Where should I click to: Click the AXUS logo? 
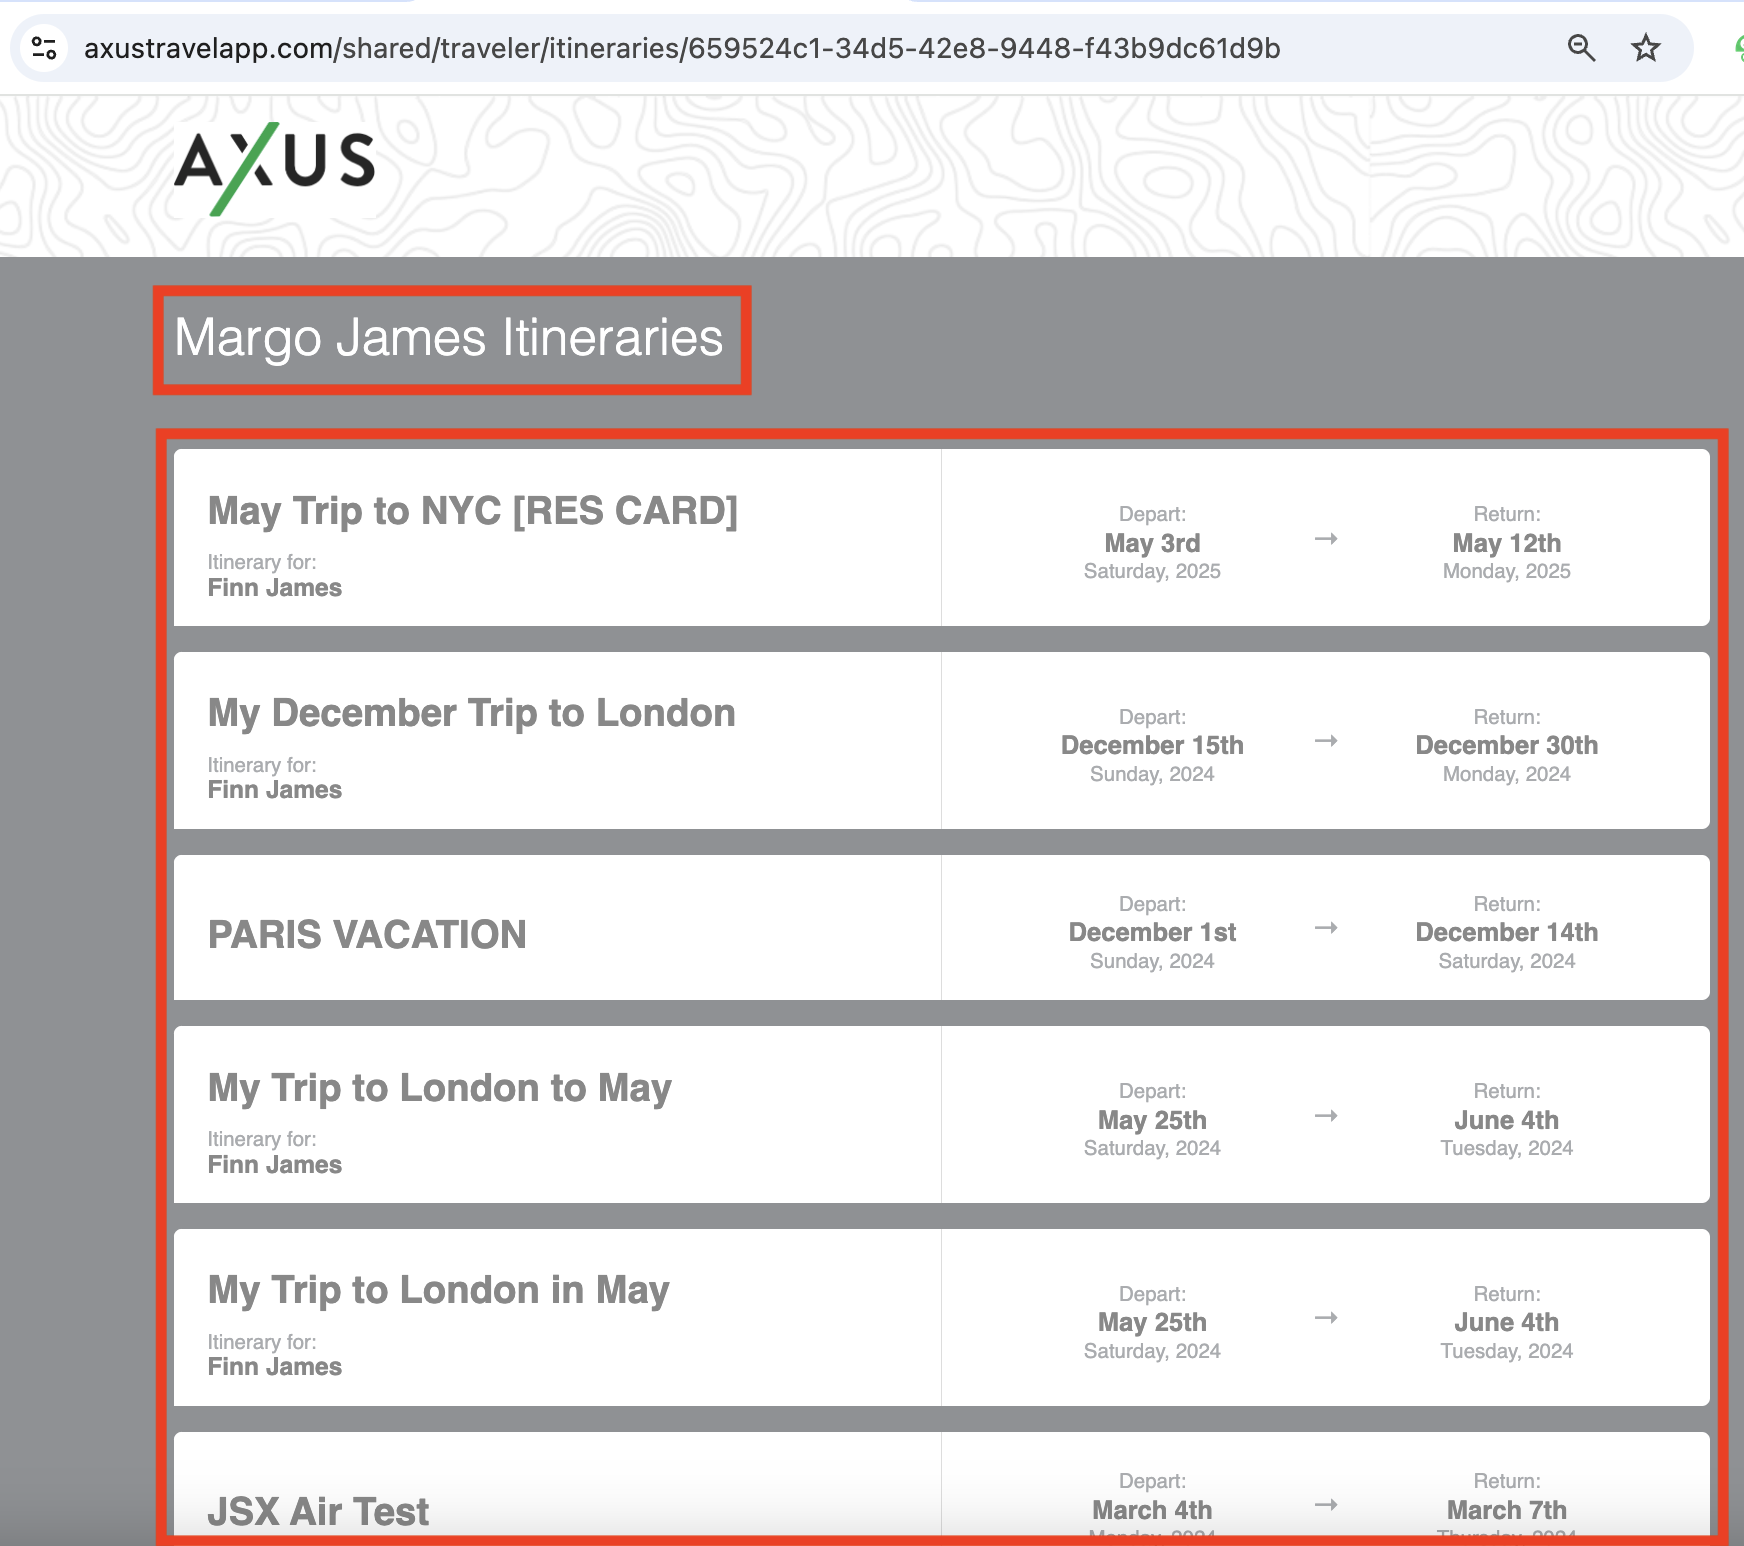pos(275,168)
